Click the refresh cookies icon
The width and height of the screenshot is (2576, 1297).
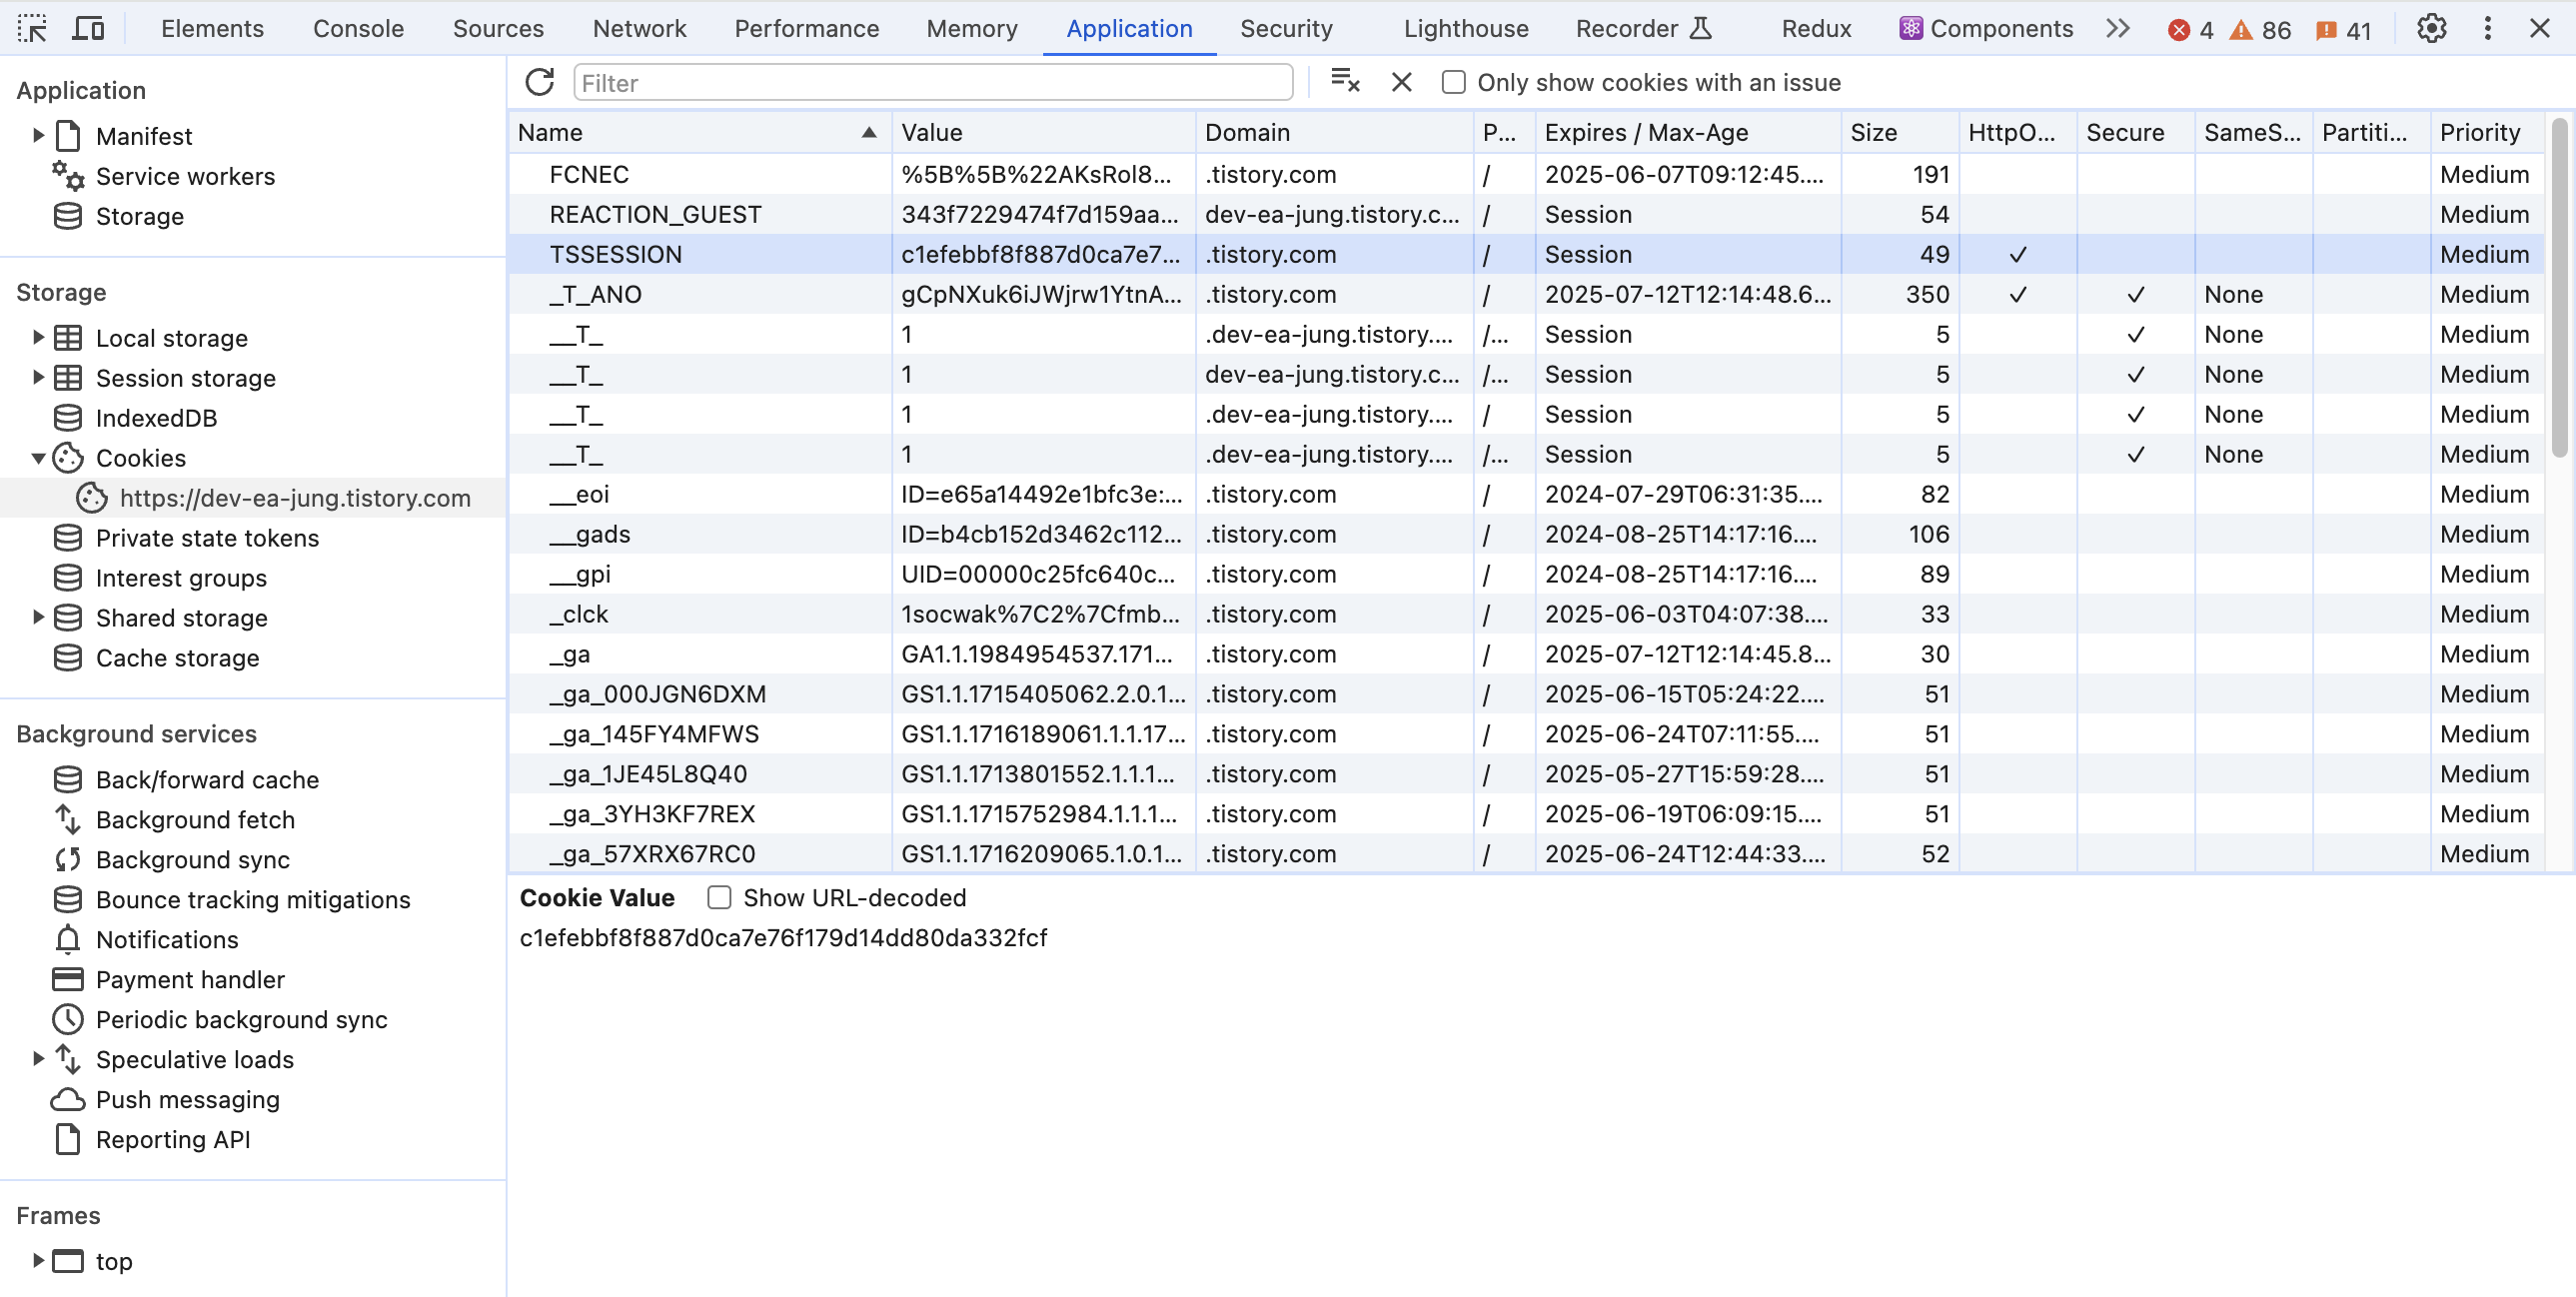[540, 82]
